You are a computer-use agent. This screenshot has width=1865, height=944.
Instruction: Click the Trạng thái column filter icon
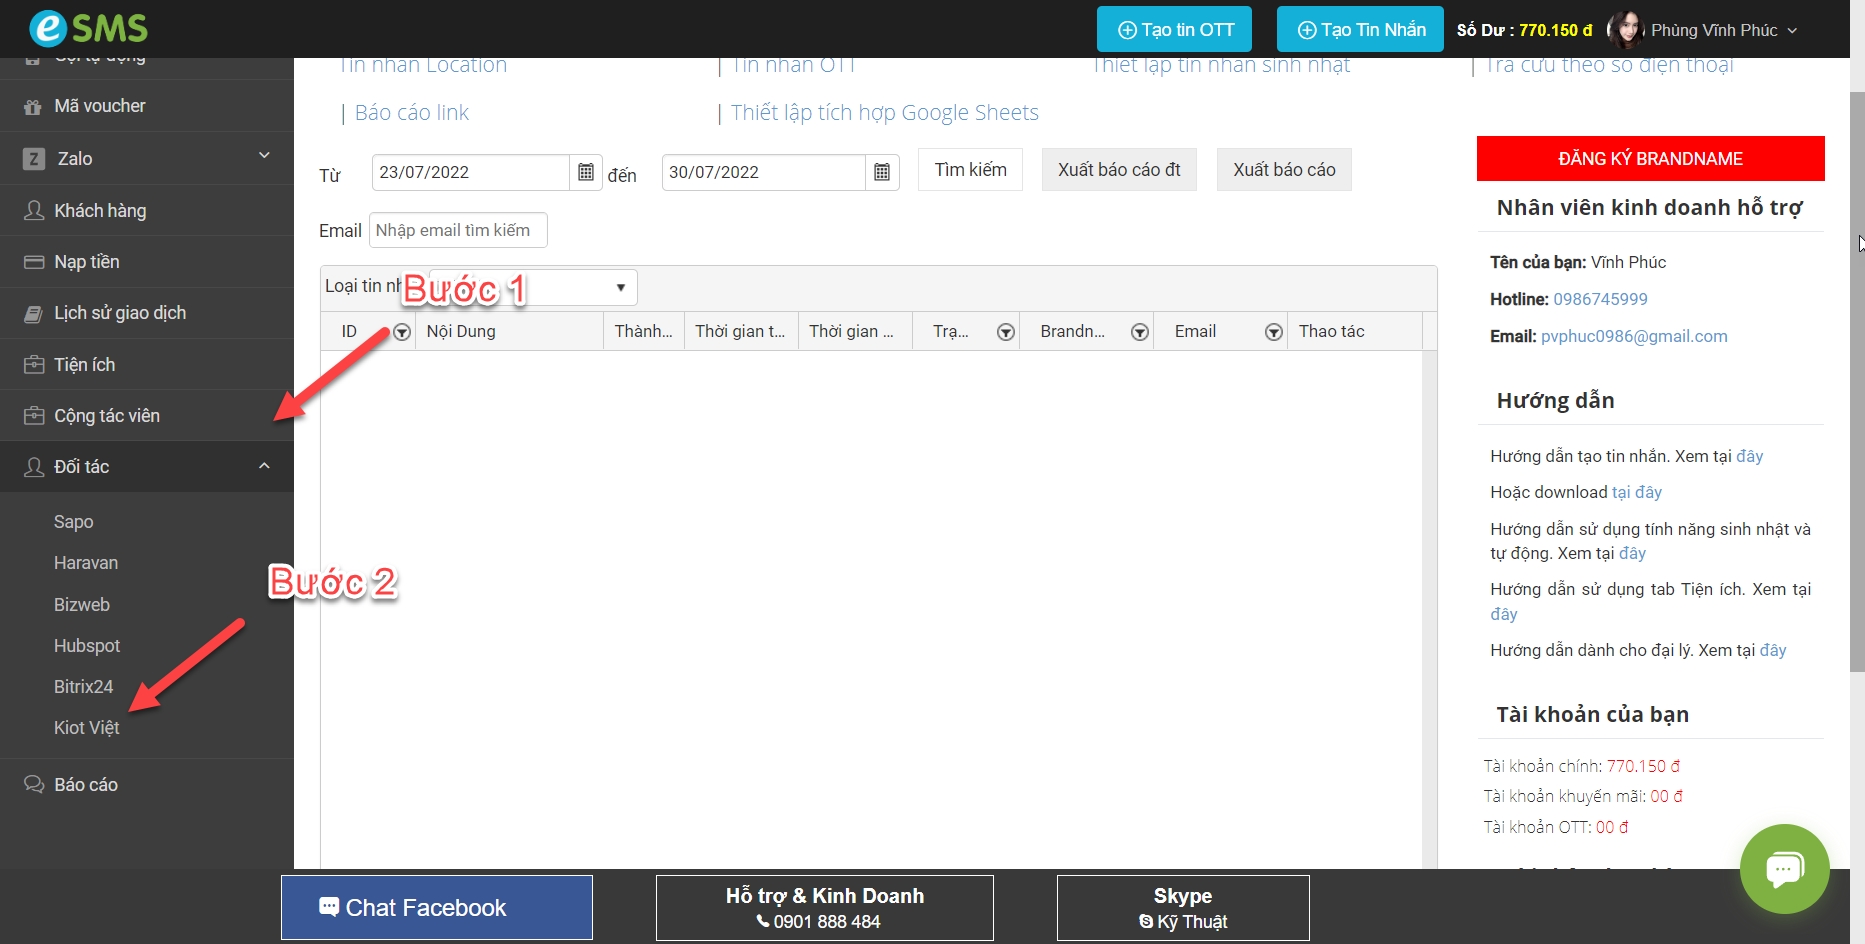pyautogui.click(x=1006, y=332)
